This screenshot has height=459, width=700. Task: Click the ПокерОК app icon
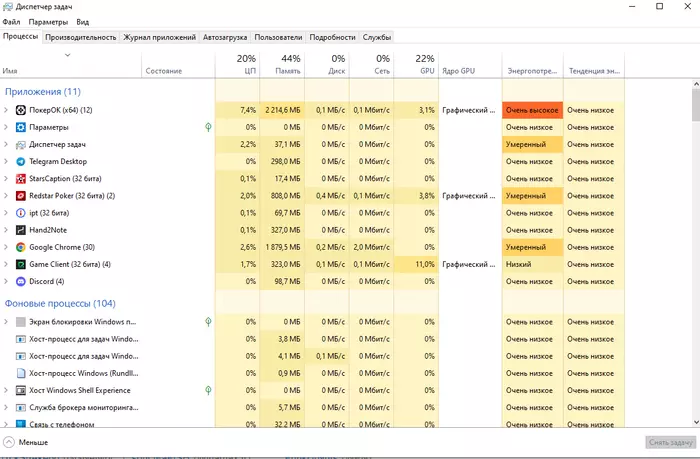click(x=21, y=110)
